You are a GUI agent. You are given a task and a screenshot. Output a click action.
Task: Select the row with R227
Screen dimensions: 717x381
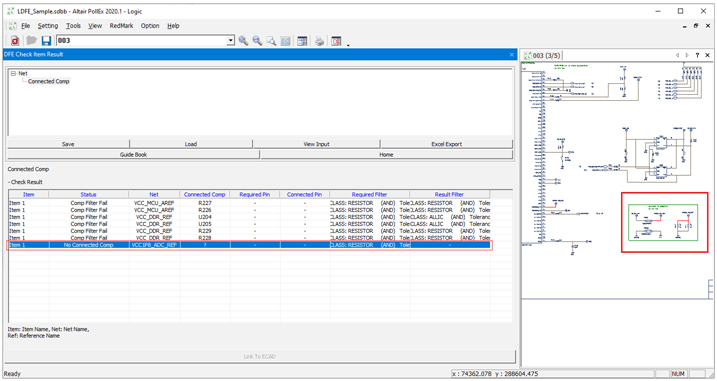[249, 203]
